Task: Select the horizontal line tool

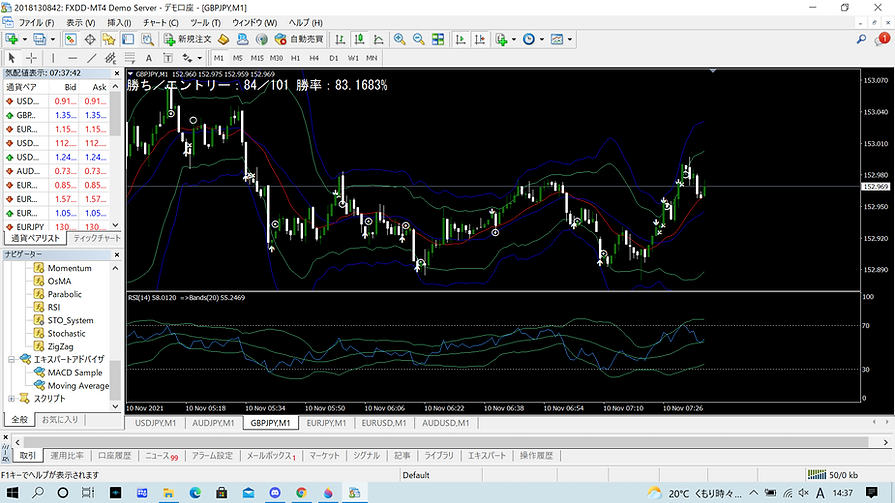Action: point(72,58)
